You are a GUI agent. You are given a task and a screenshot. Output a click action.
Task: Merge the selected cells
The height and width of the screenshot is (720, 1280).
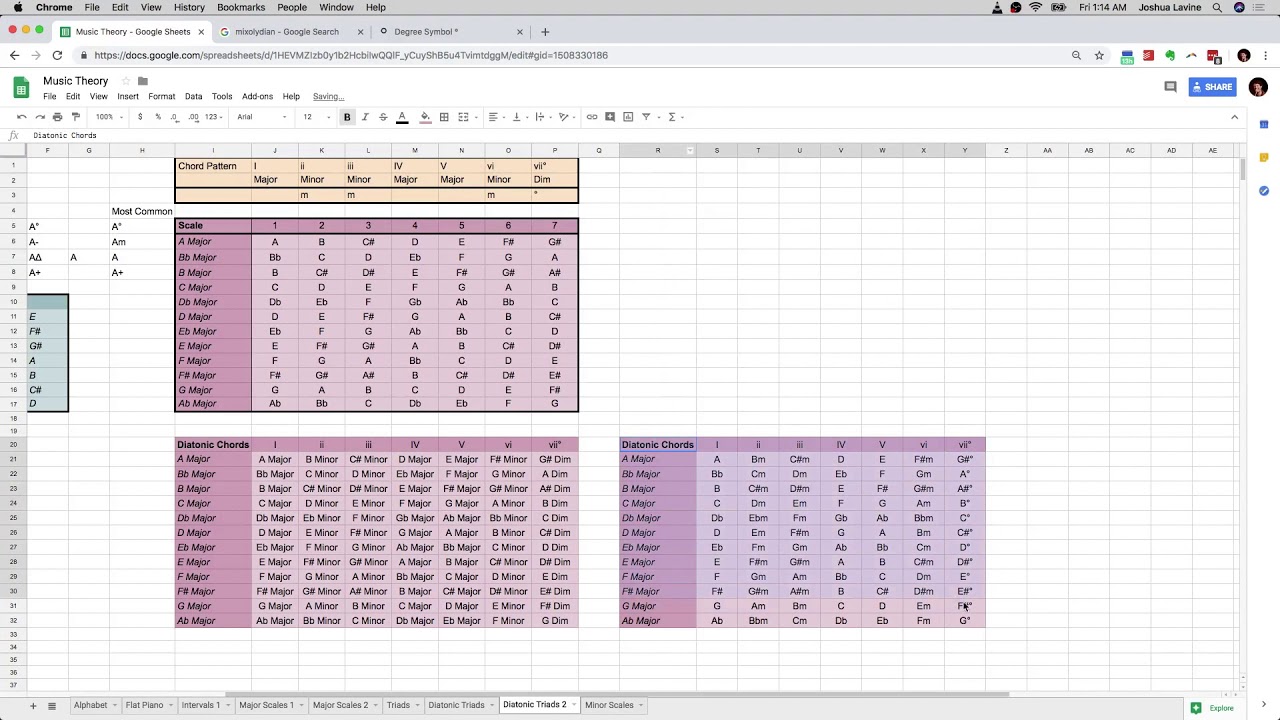point(463,117)
